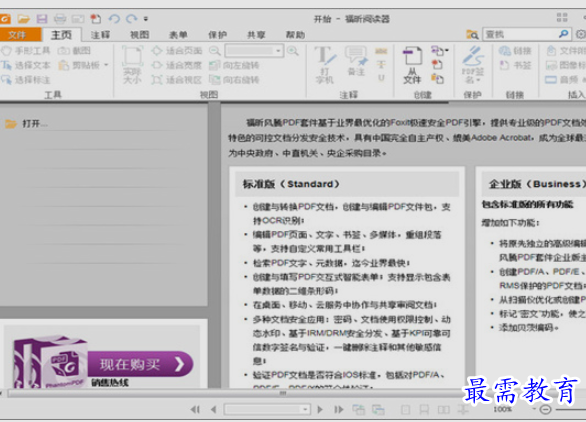Image resolution: width=586 pixels, height=422 pixels.
Task: Select the 打字机 typewriter tool
Action: [x=325, y=65]
